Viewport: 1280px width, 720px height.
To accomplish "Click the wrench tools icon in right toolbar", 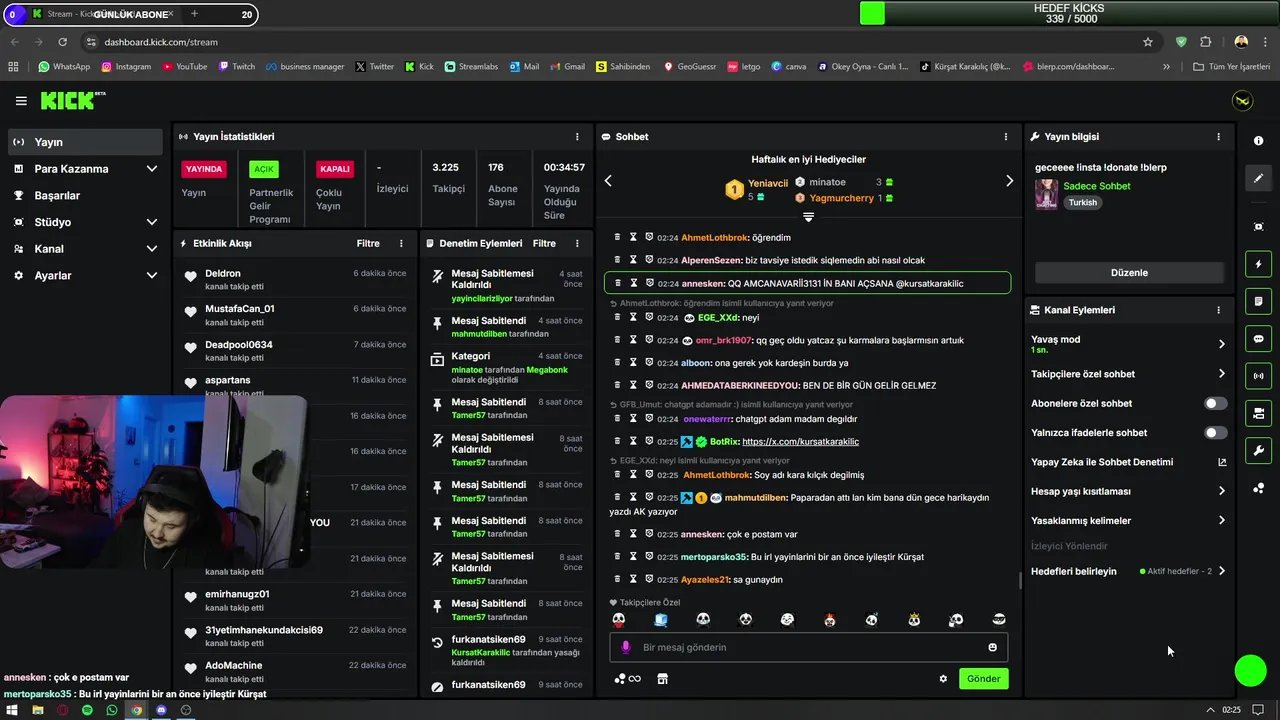I will 1258,450.
